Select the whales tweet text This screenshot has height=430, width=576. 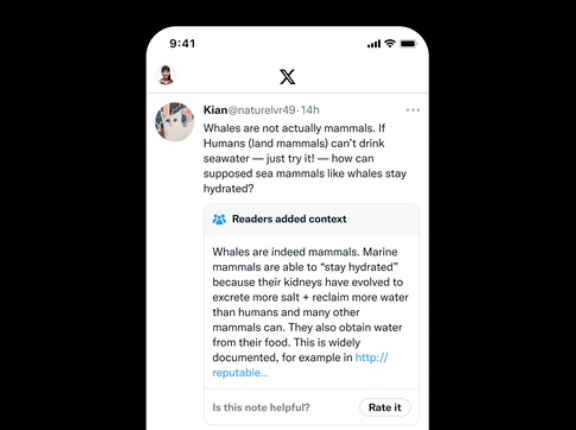tap(305, 158)
